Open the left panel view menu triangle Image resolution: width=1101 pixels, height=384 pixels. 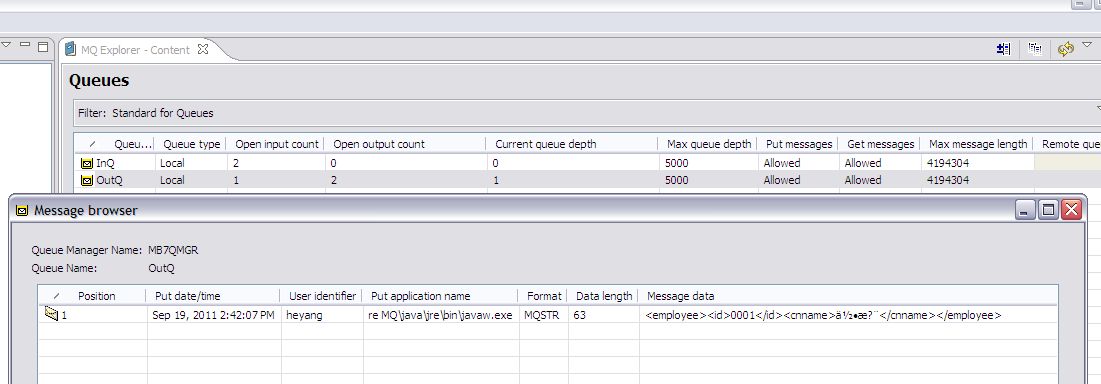(x=6, y=44)
